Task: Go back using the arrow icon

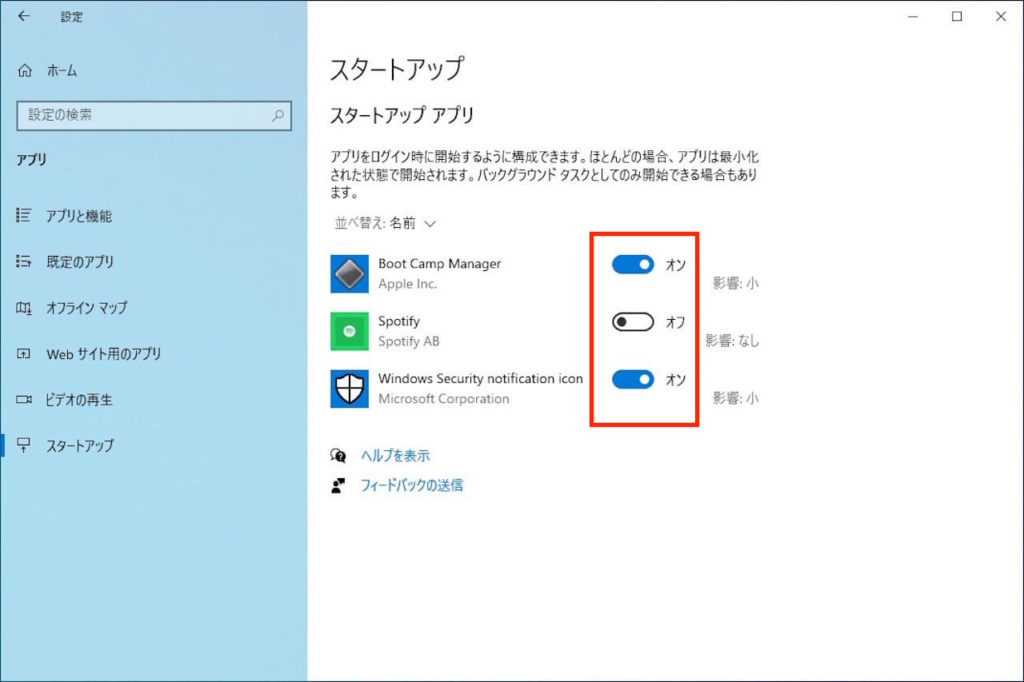Action: coord(24,16)
